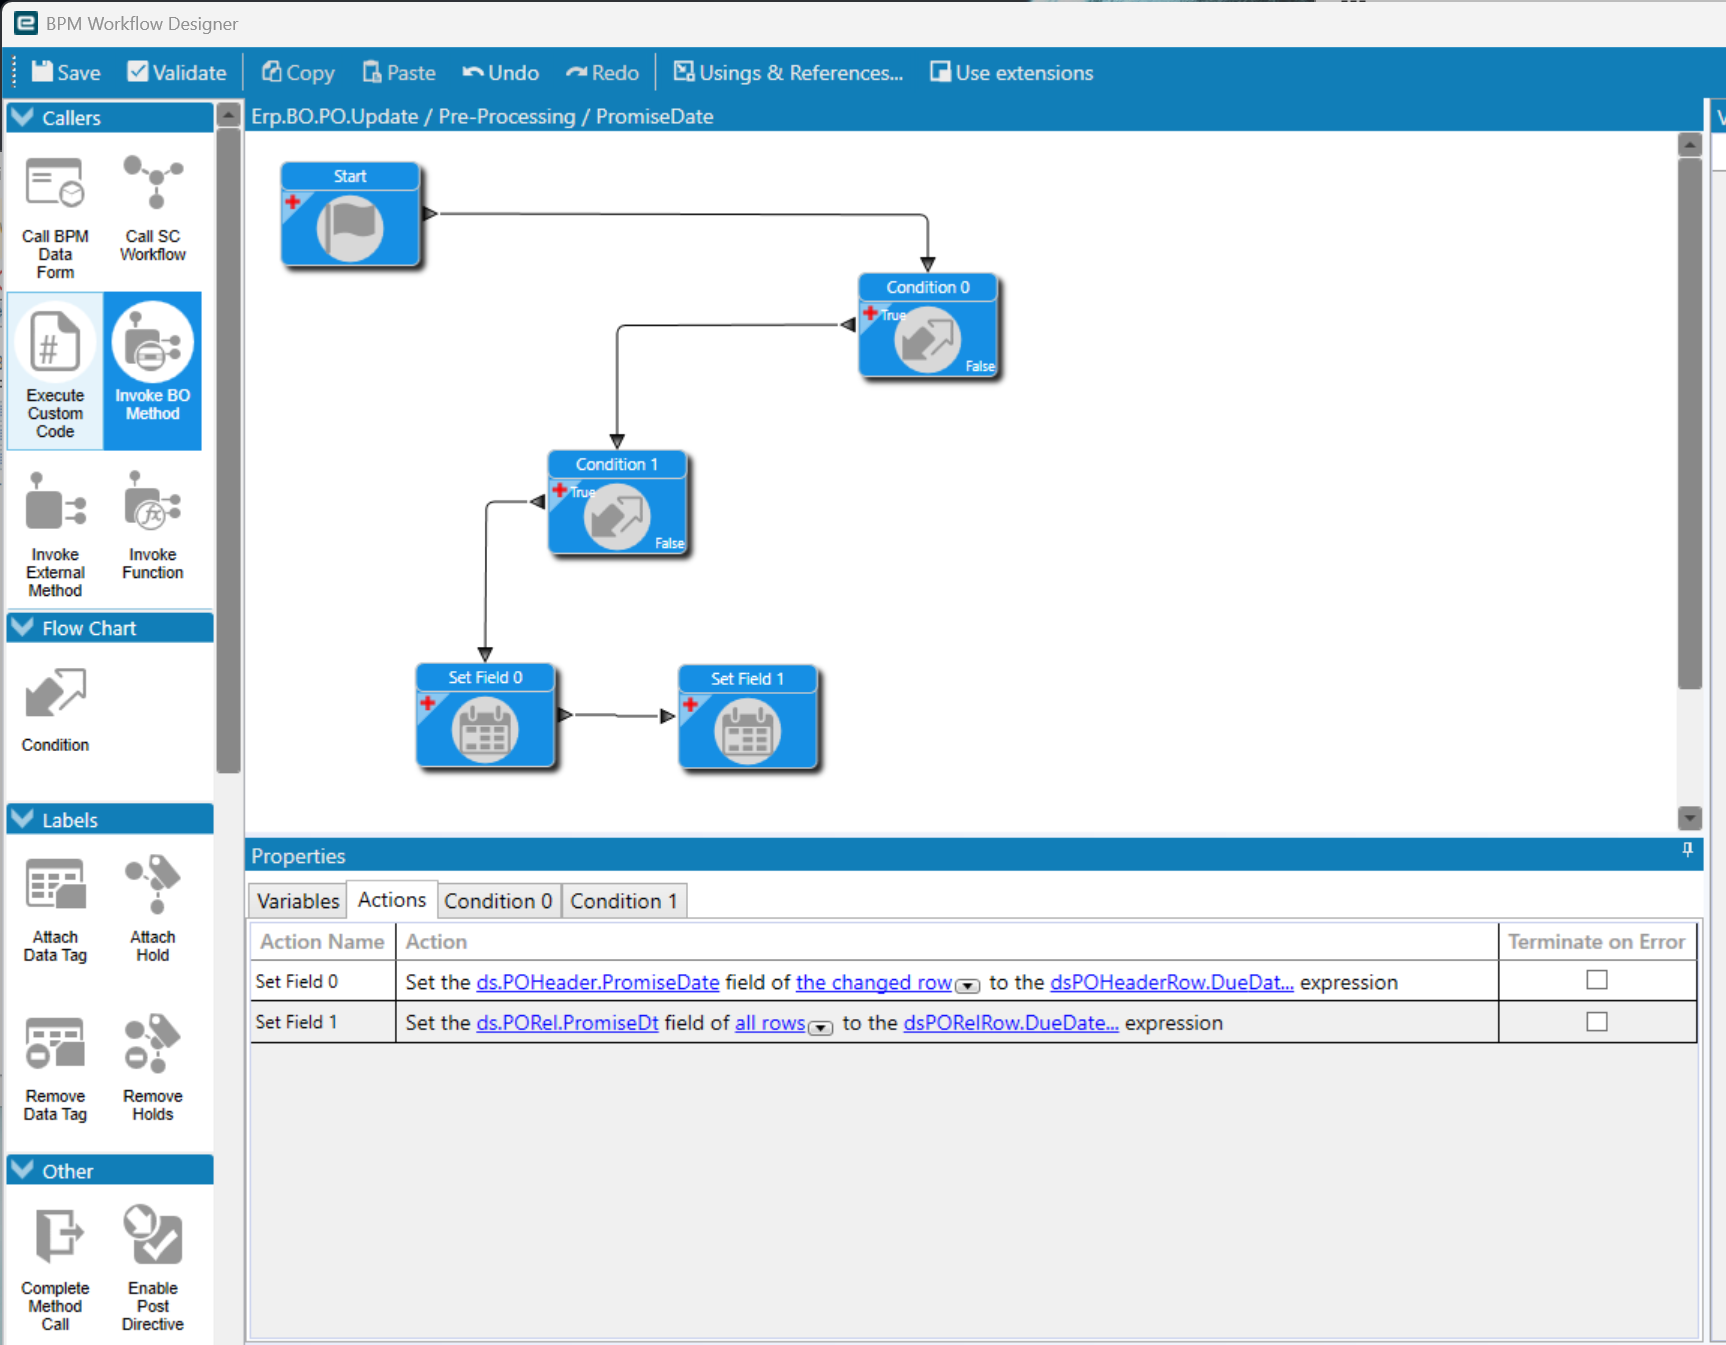Select the Enable Post Directive icon
Viewport: 1726px width, 1345px height.
153,1267
